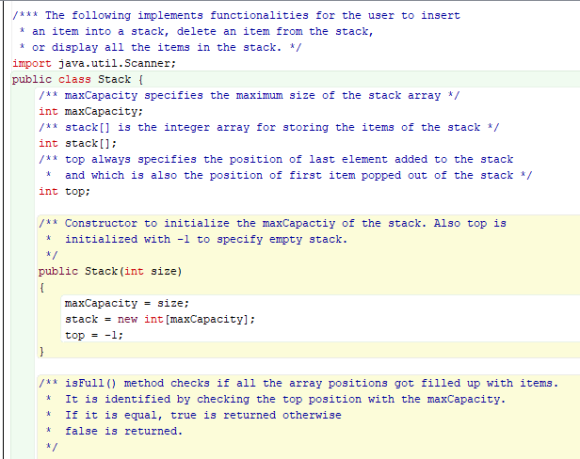Click the stack[] Javadoc comment line

pyautogui.click(x=269, y=127)
